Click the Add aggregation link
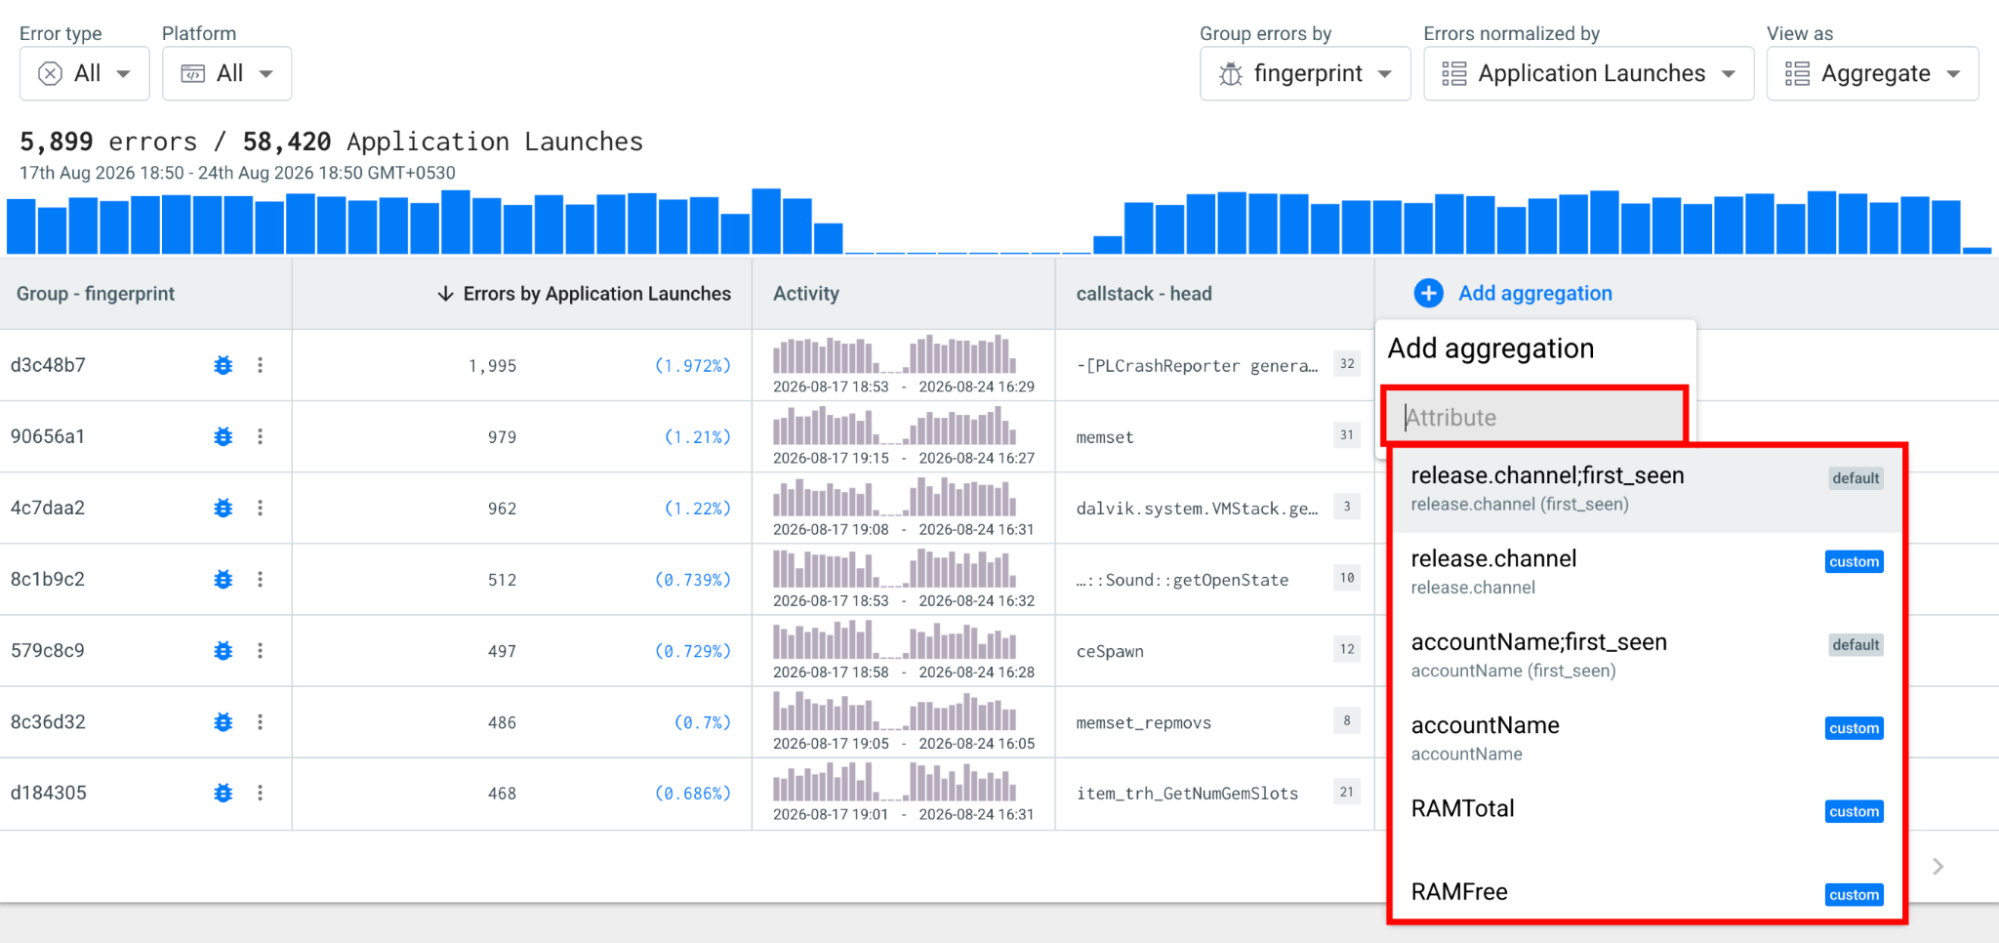 coord(1535,293)
